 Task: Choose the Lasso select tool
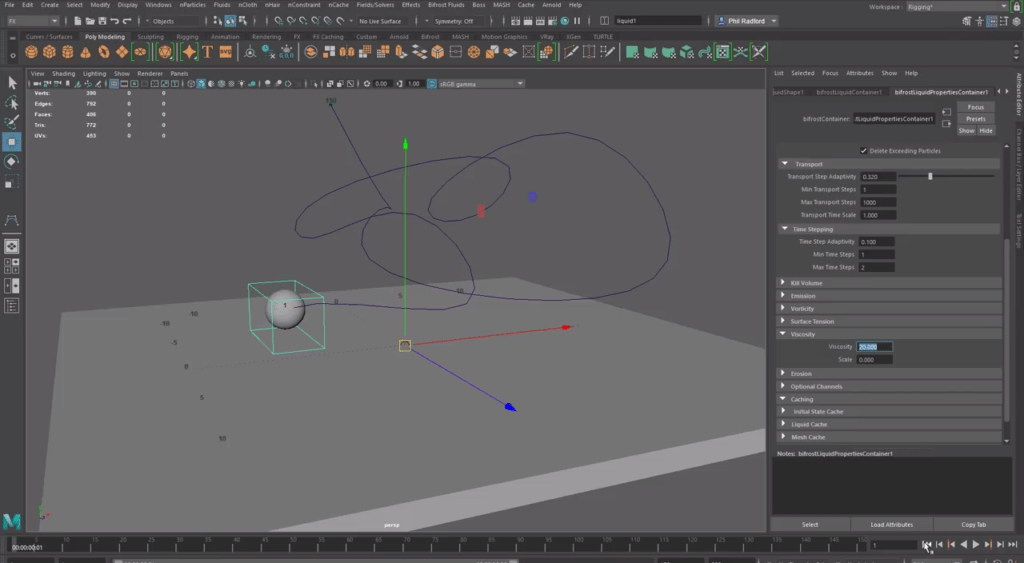pos(12,103)
